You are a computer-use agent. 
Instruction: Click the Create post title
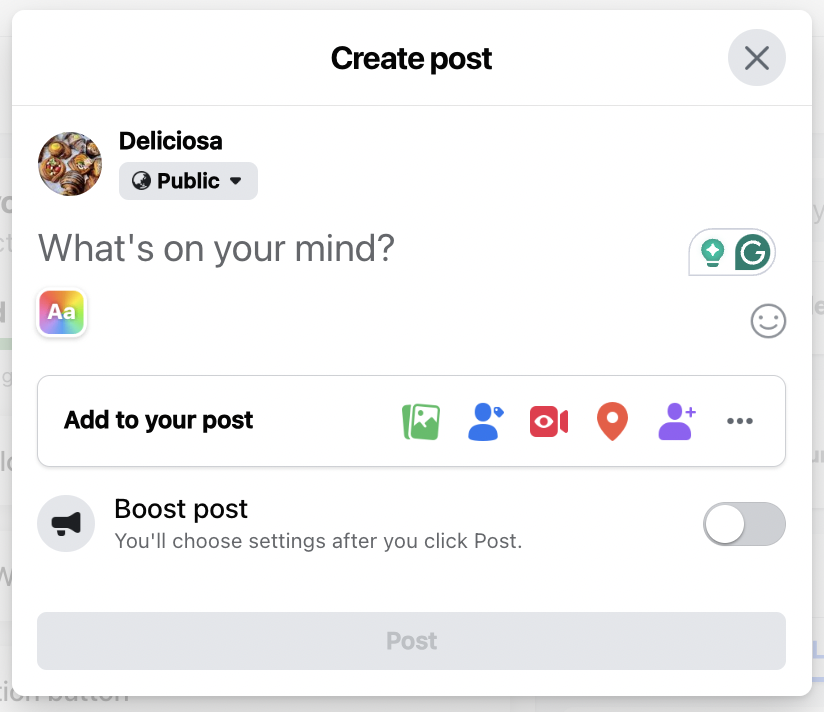[x=411, y=58]
